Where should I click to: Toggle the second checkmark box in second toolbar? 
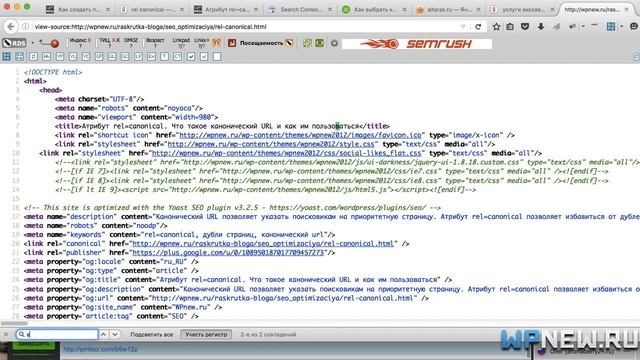coord(204,57)
